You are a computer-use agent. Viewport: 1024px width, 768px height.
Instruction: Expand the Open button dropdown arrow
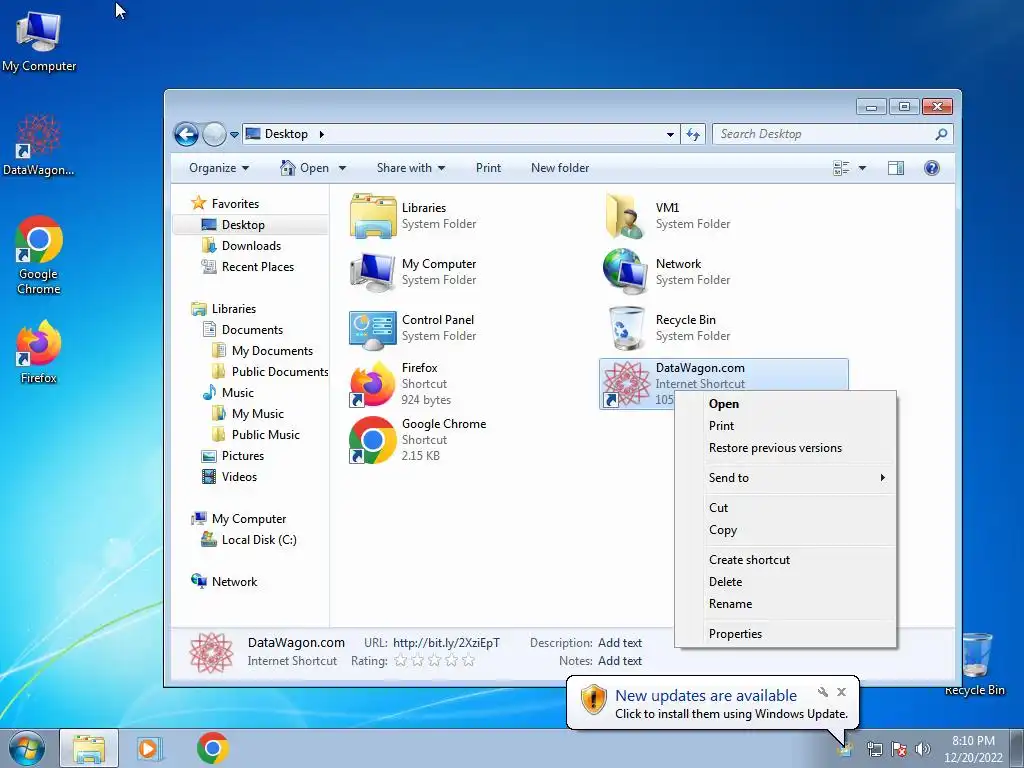point(342,168)
